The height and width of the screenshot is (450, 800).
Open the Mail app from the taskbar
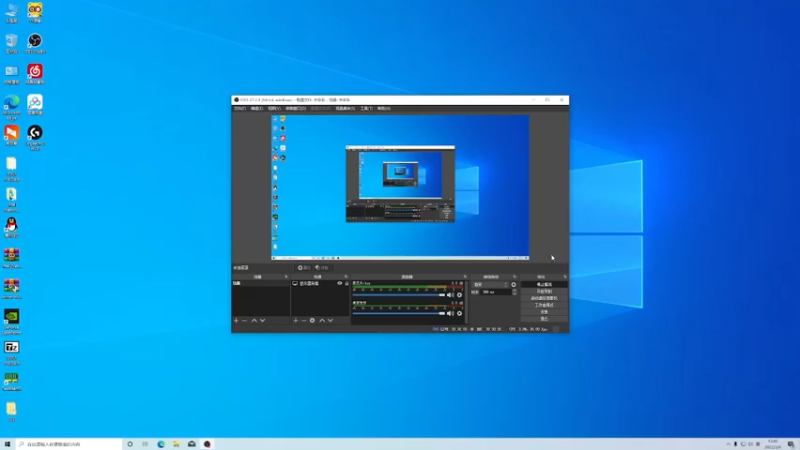click(x=191, y=444)
